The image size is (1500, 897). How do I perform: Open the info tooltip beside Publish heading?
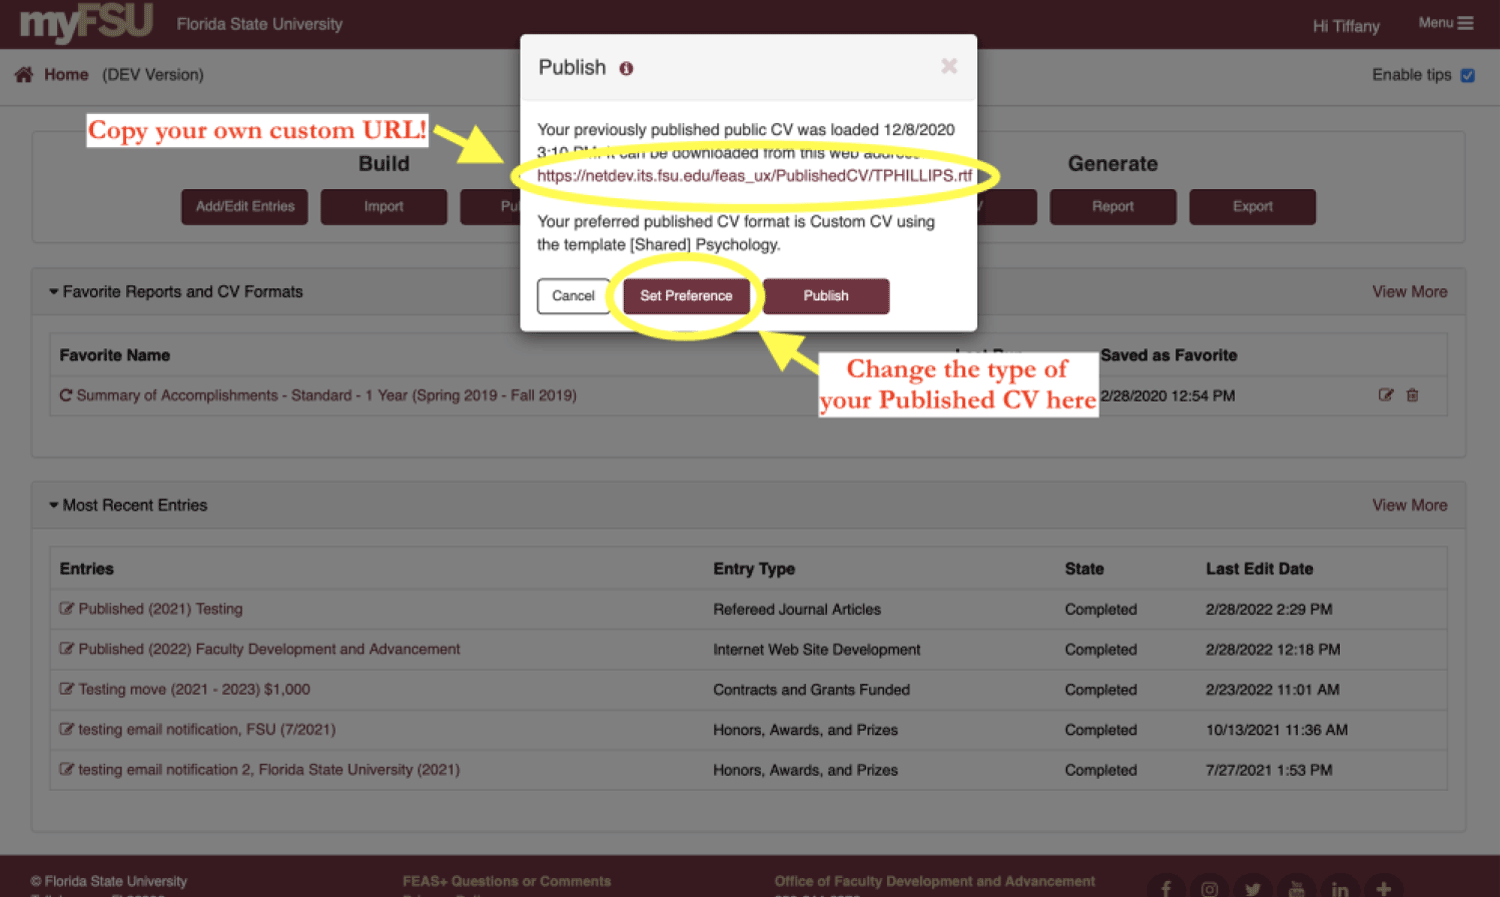[x=626, y=68]
